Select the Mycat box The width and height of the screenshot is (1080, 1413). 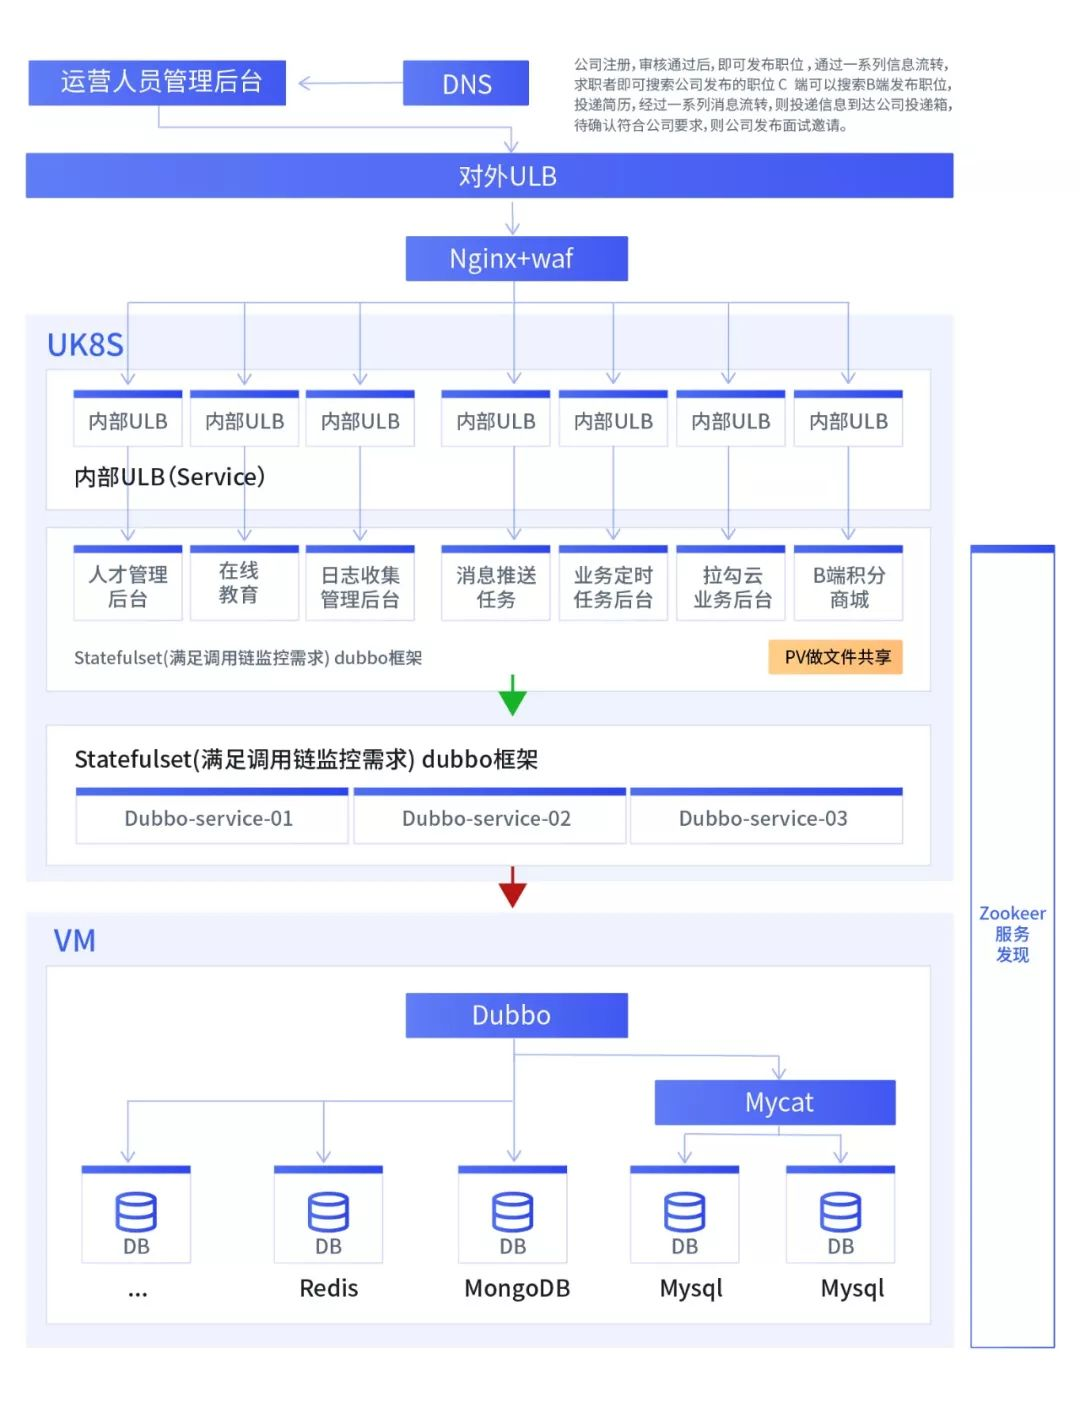[775, 1103]
